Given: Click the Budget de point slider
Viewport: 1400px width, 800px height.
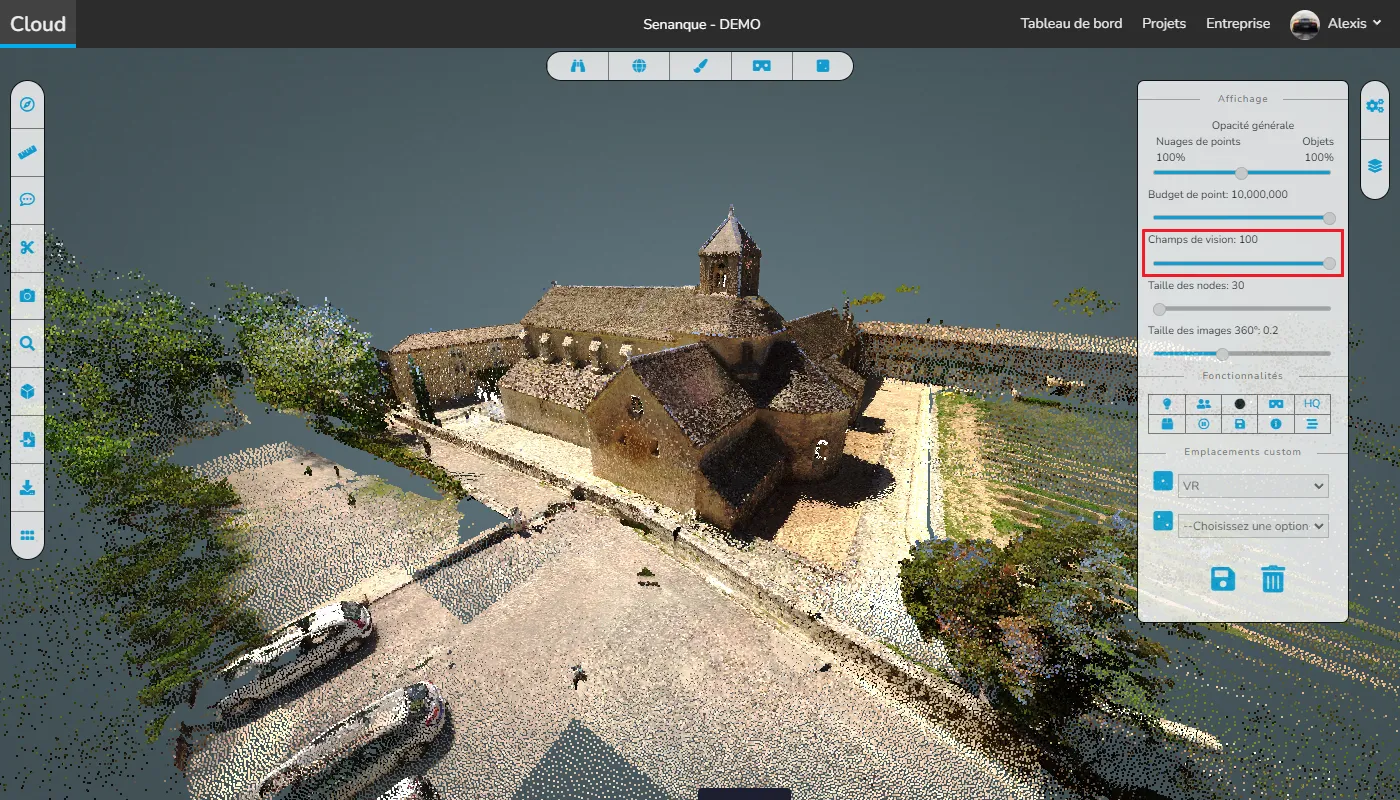Looking at the screenshot, I should 1242,217.
